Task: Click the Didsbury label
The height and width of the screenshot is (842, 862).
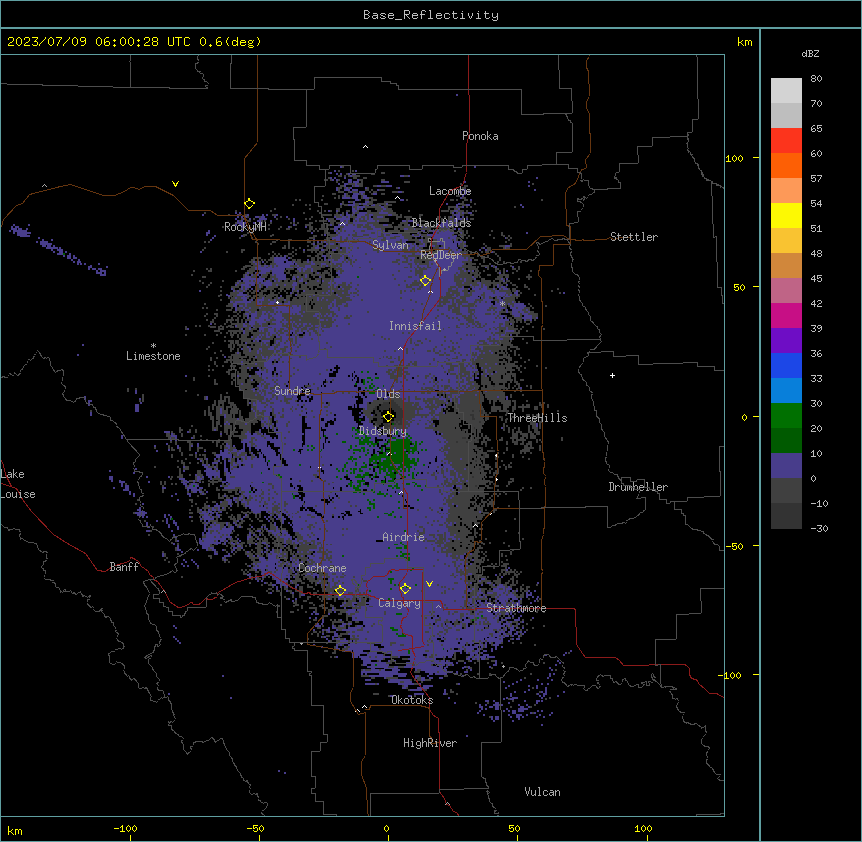Action: (x=383, y=431)
